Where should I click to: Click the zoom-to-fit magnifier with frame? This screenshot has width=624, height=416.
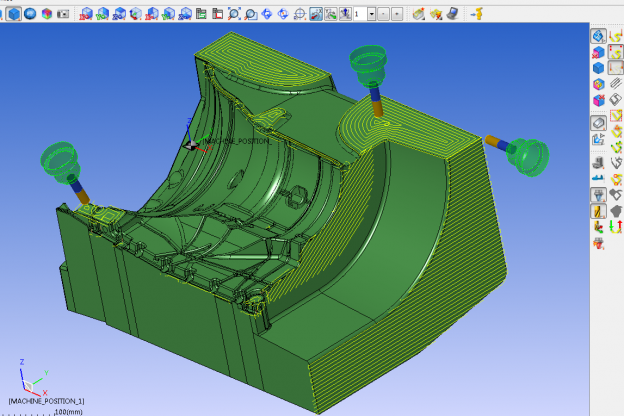pos(234,14)
